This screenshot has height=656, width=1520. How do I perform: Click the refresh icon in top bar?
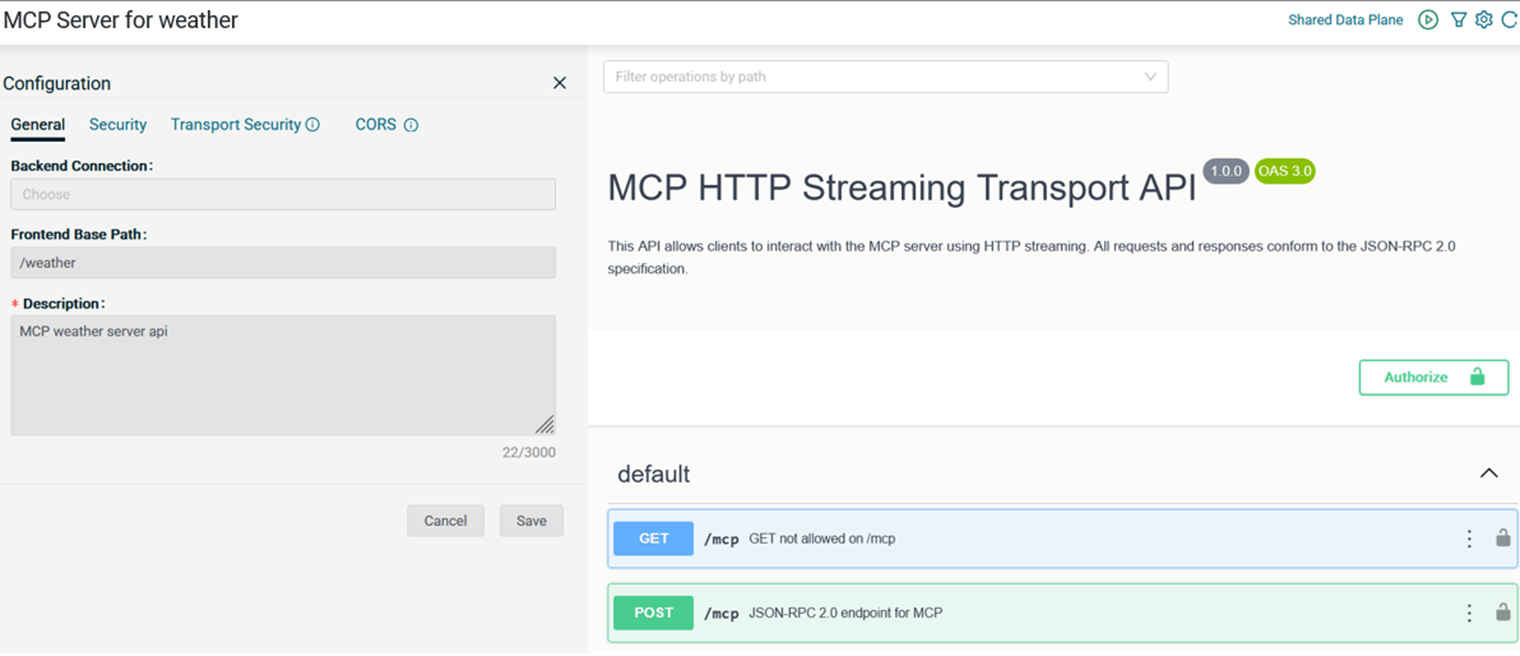(1509, 20)
